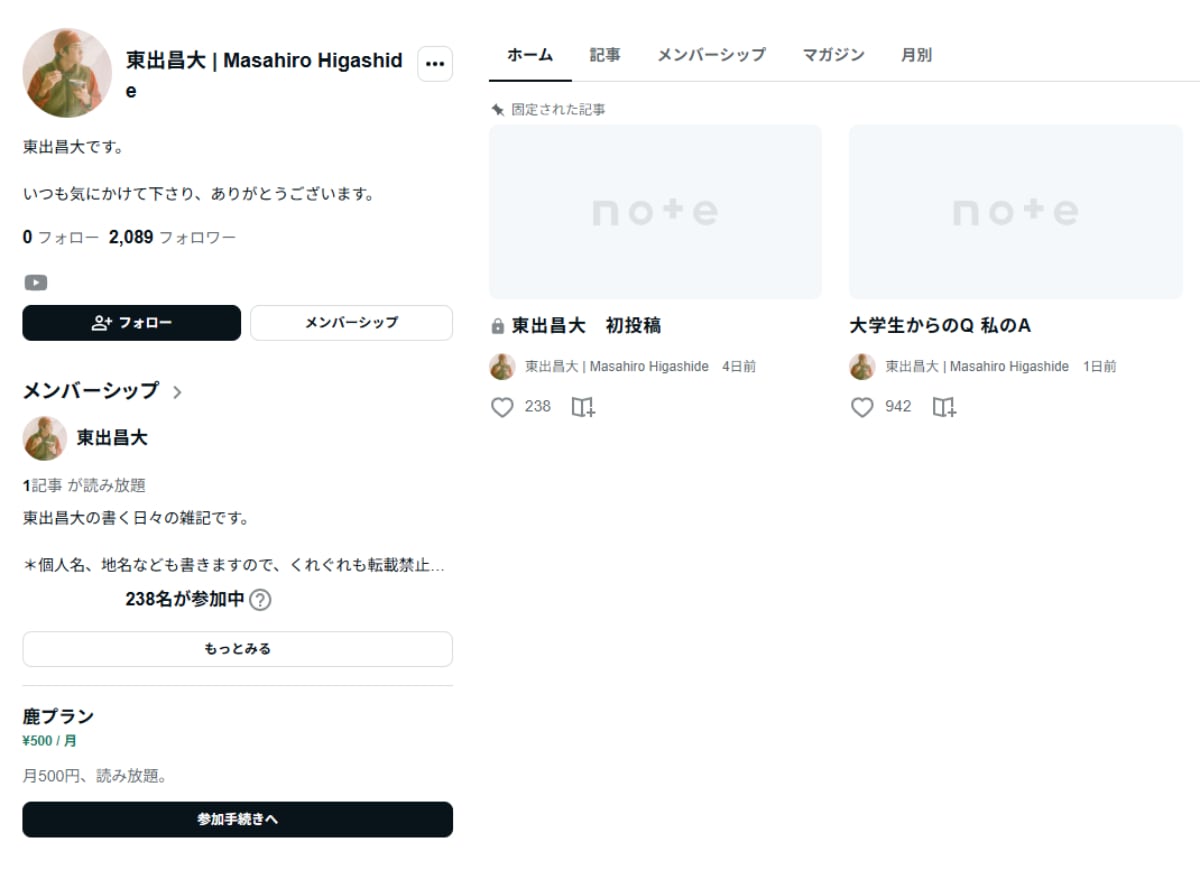1200x870 pixels.
Task: Click the author avatar under 大学生からのQ 私のA
Action: click(862, 367)
